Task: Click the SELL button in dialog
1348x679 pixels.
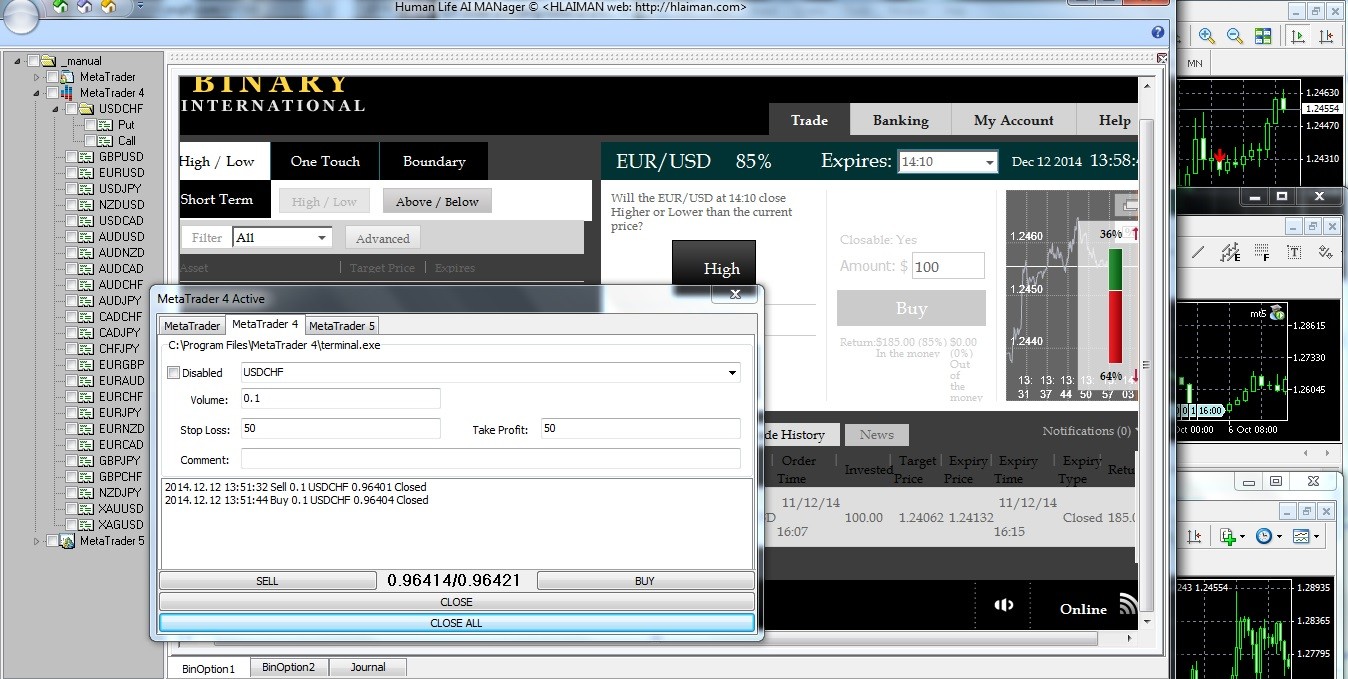Action: [x=267, y=581]
